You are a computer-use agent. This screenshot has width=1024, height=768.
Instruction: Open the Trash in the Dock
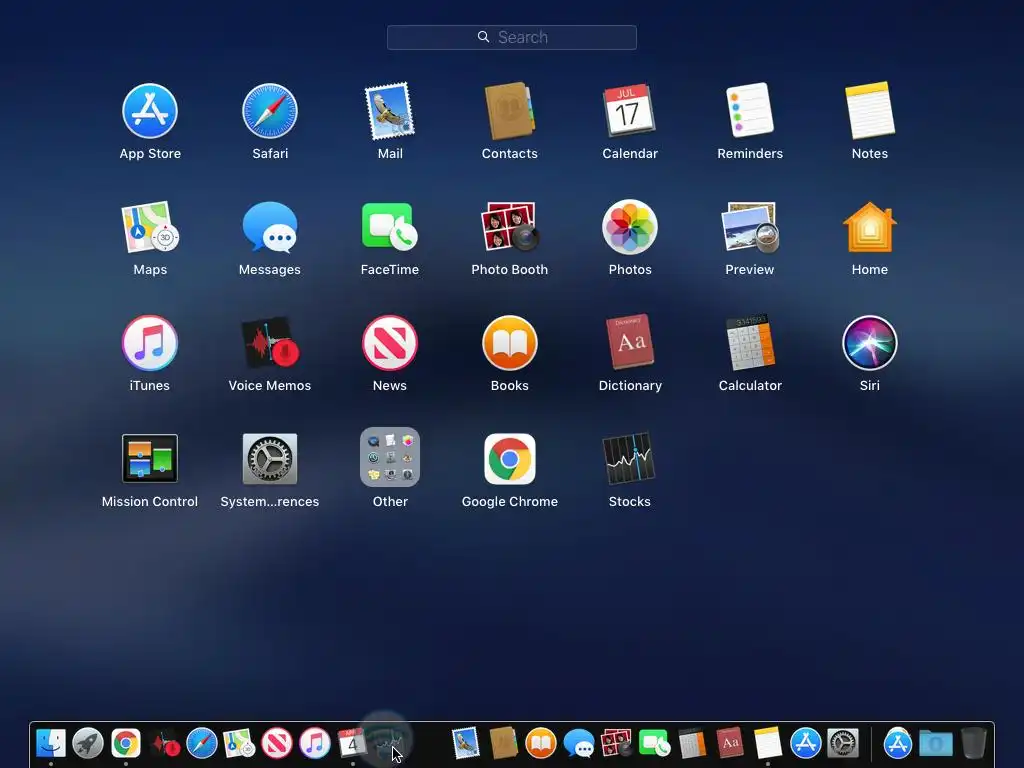973,743
